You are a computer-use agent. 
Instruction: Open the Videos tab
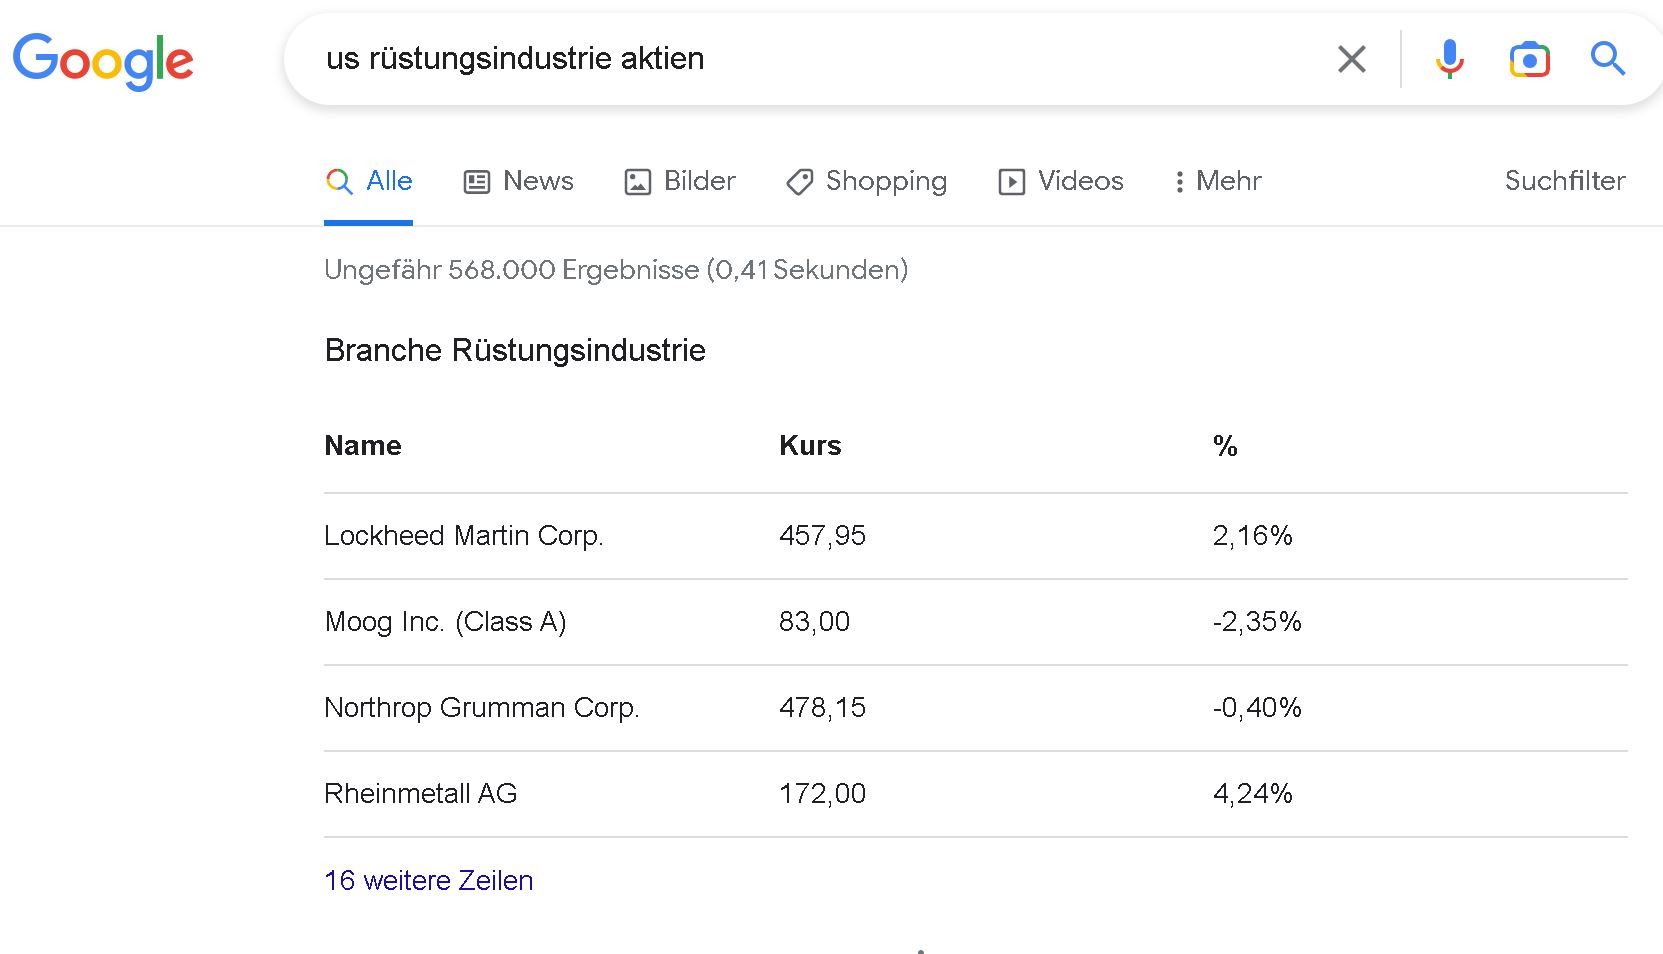pos(1061,181)
